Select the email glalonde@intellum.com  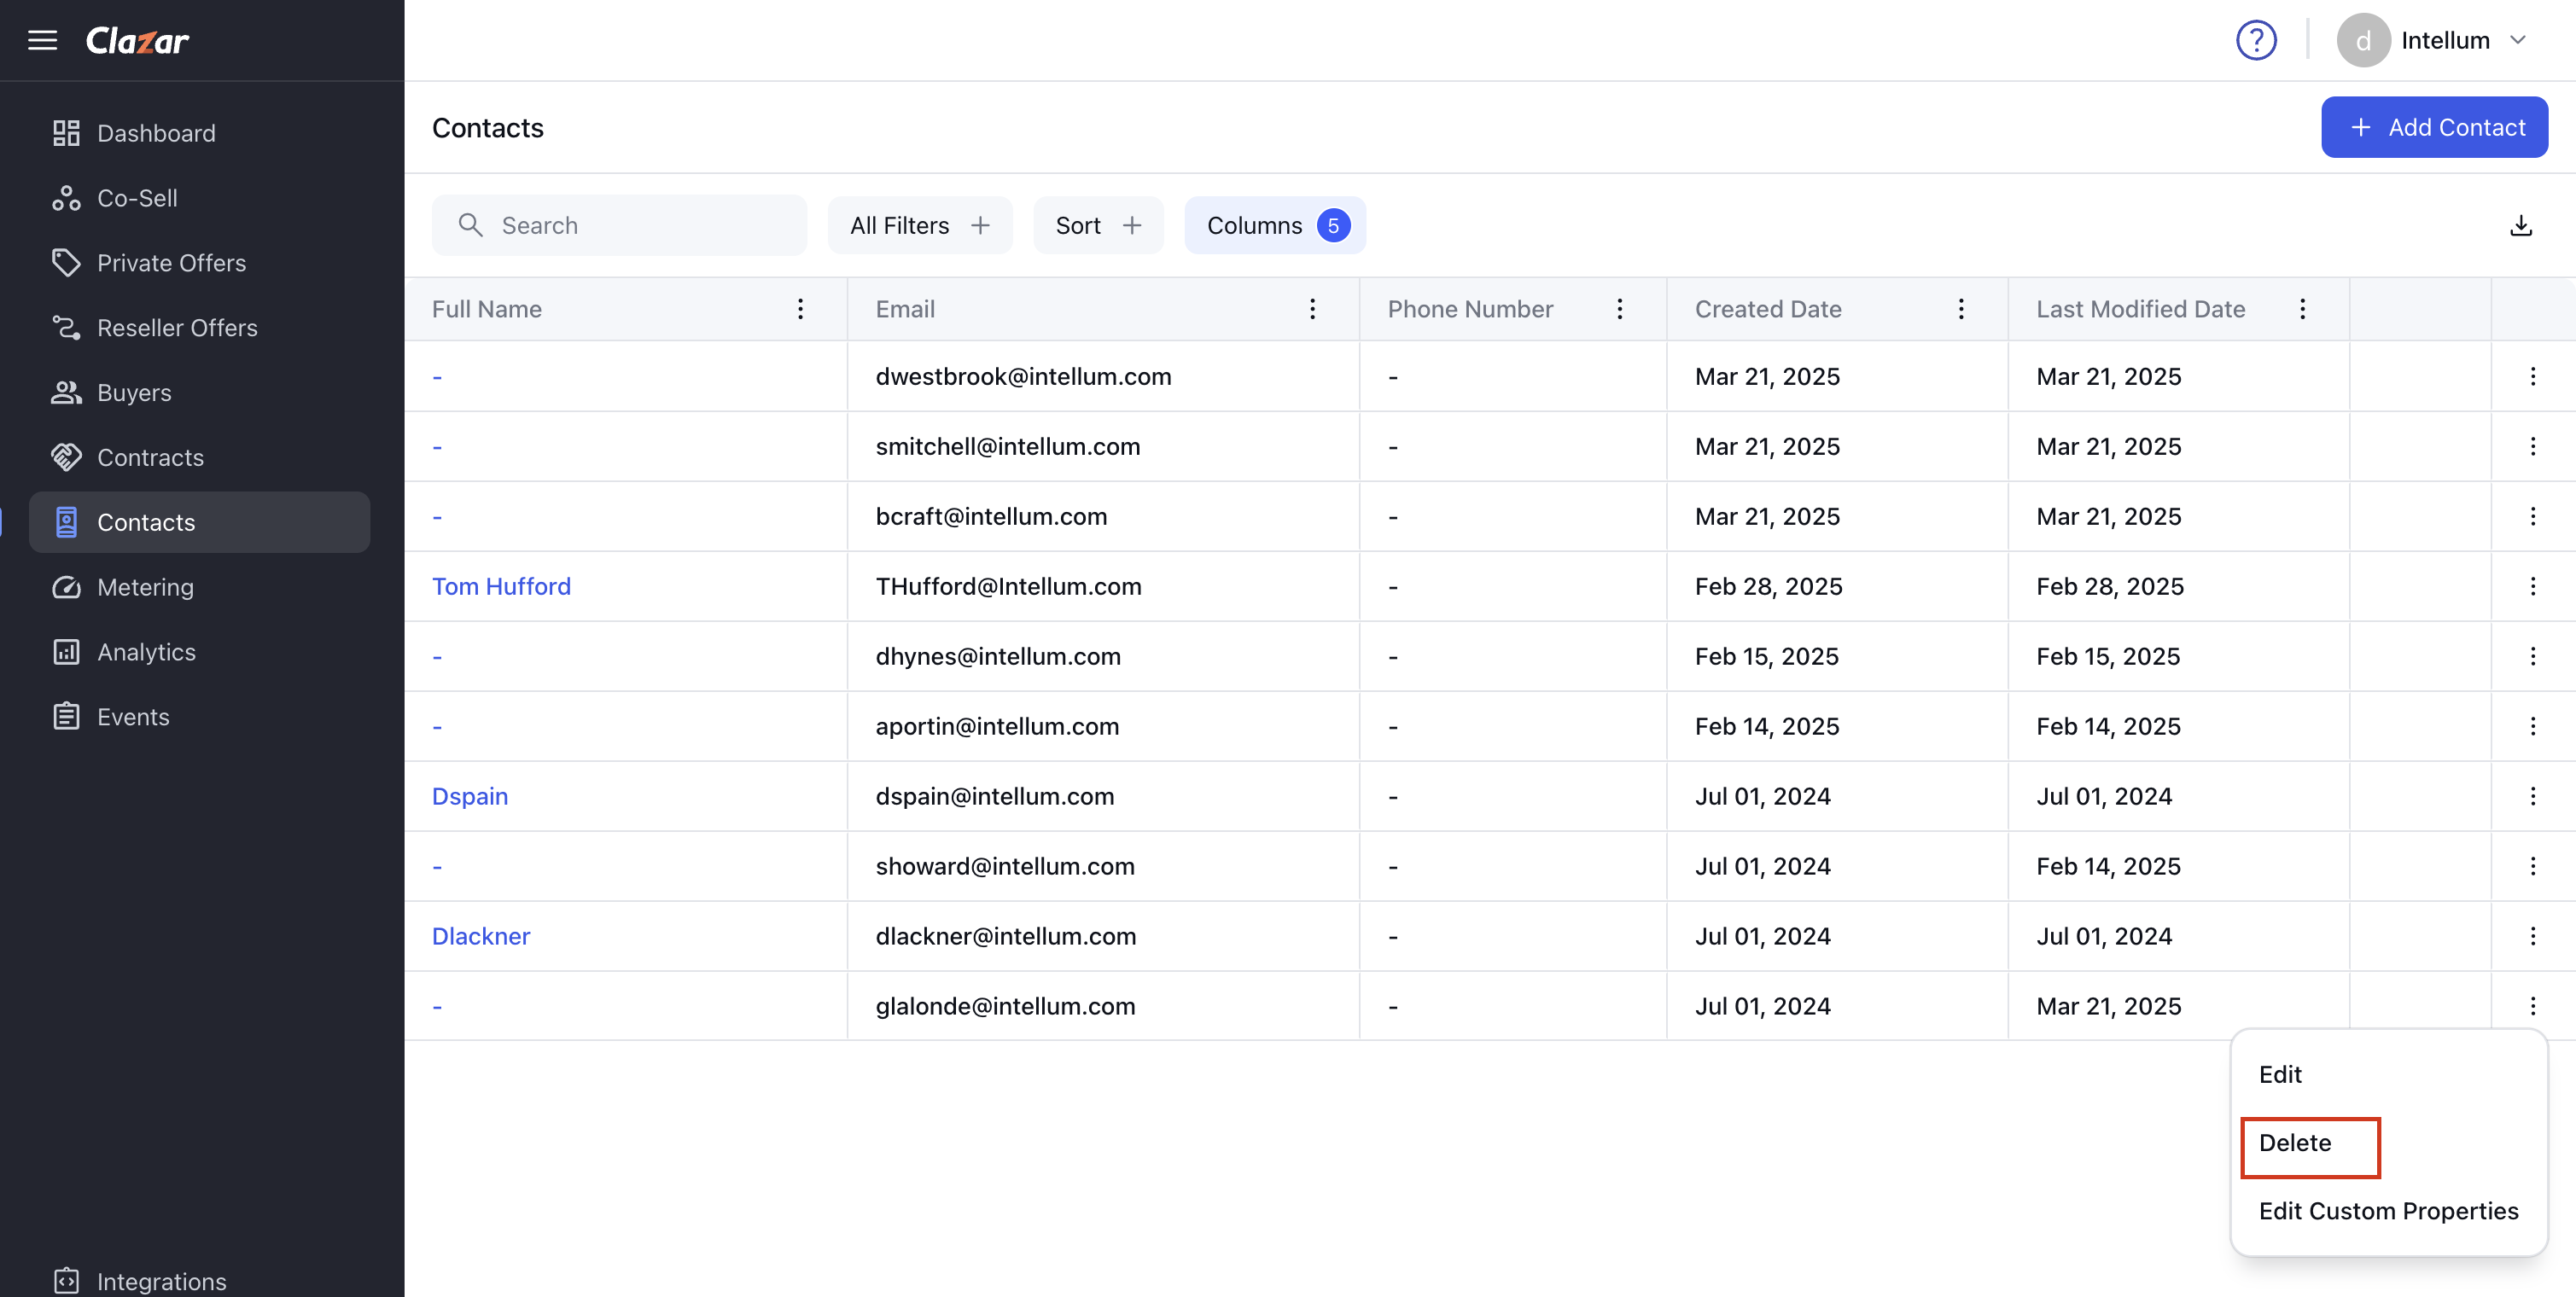point(1005,1006)
